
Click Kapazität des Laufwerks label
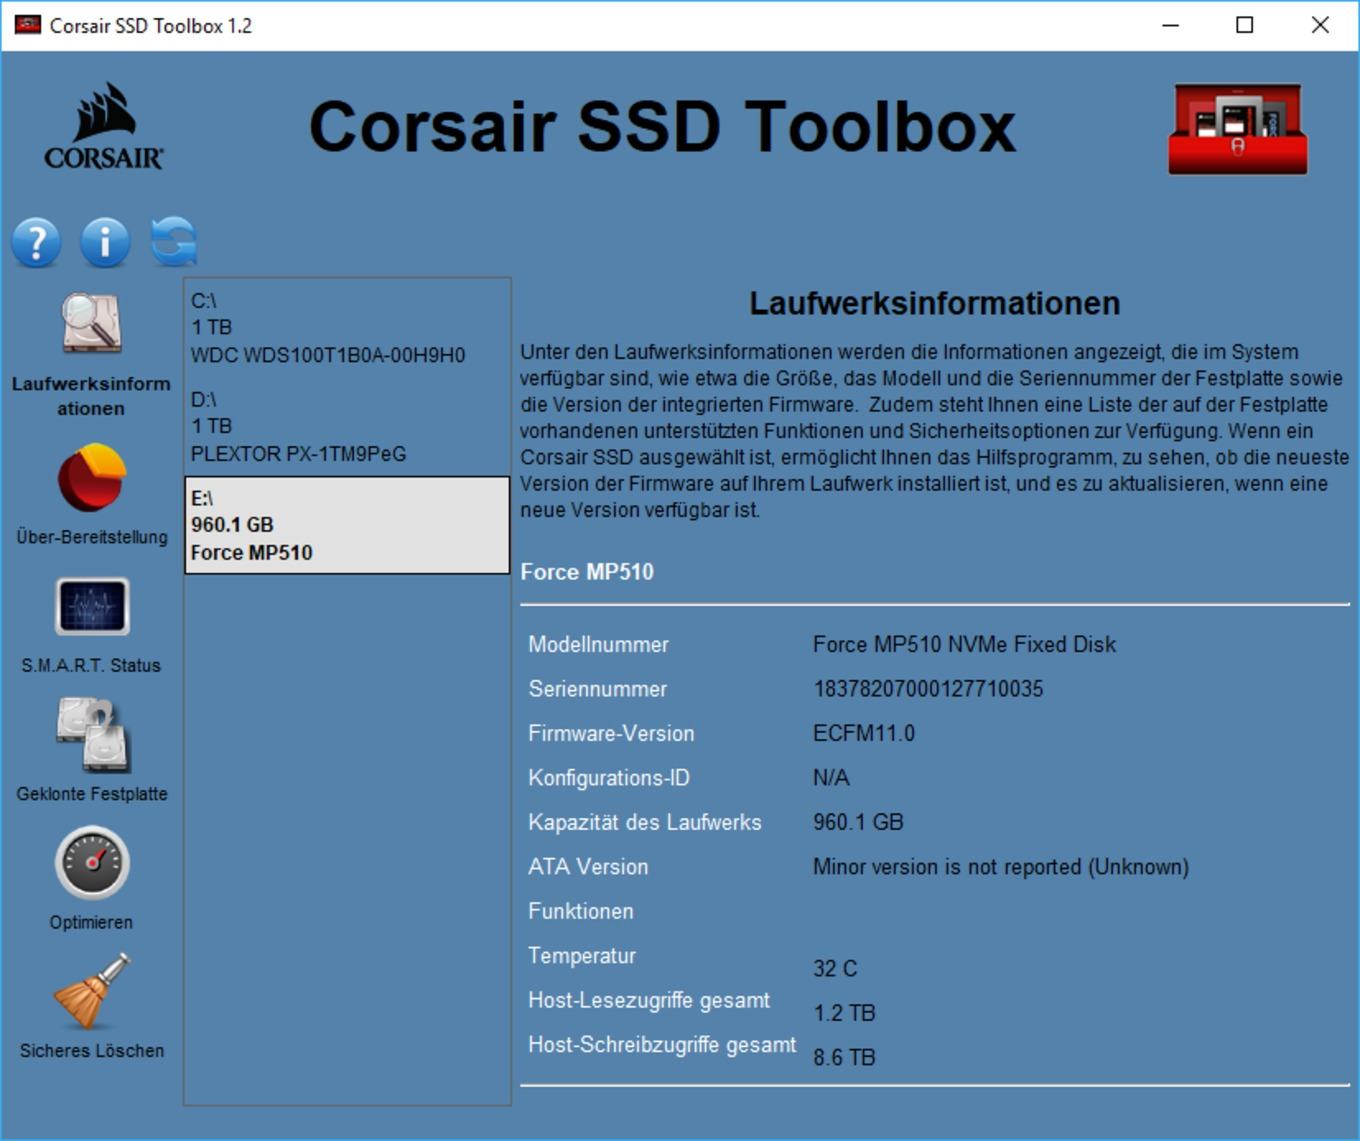[x=645, y=822]
